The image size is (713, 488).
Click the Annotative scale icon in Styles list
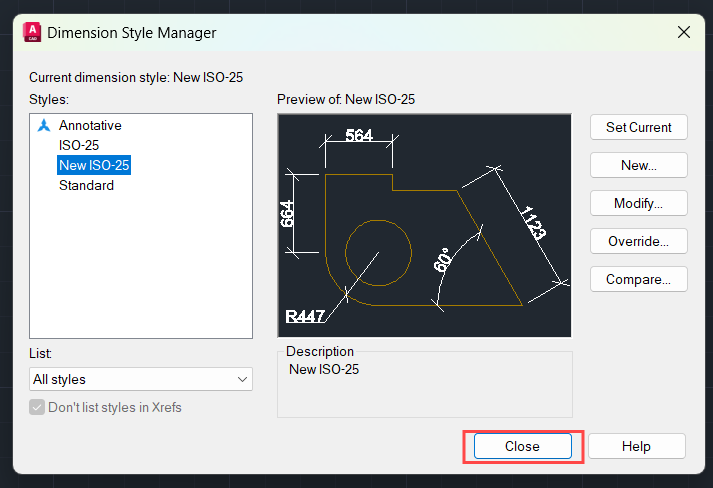click(43, 126)
